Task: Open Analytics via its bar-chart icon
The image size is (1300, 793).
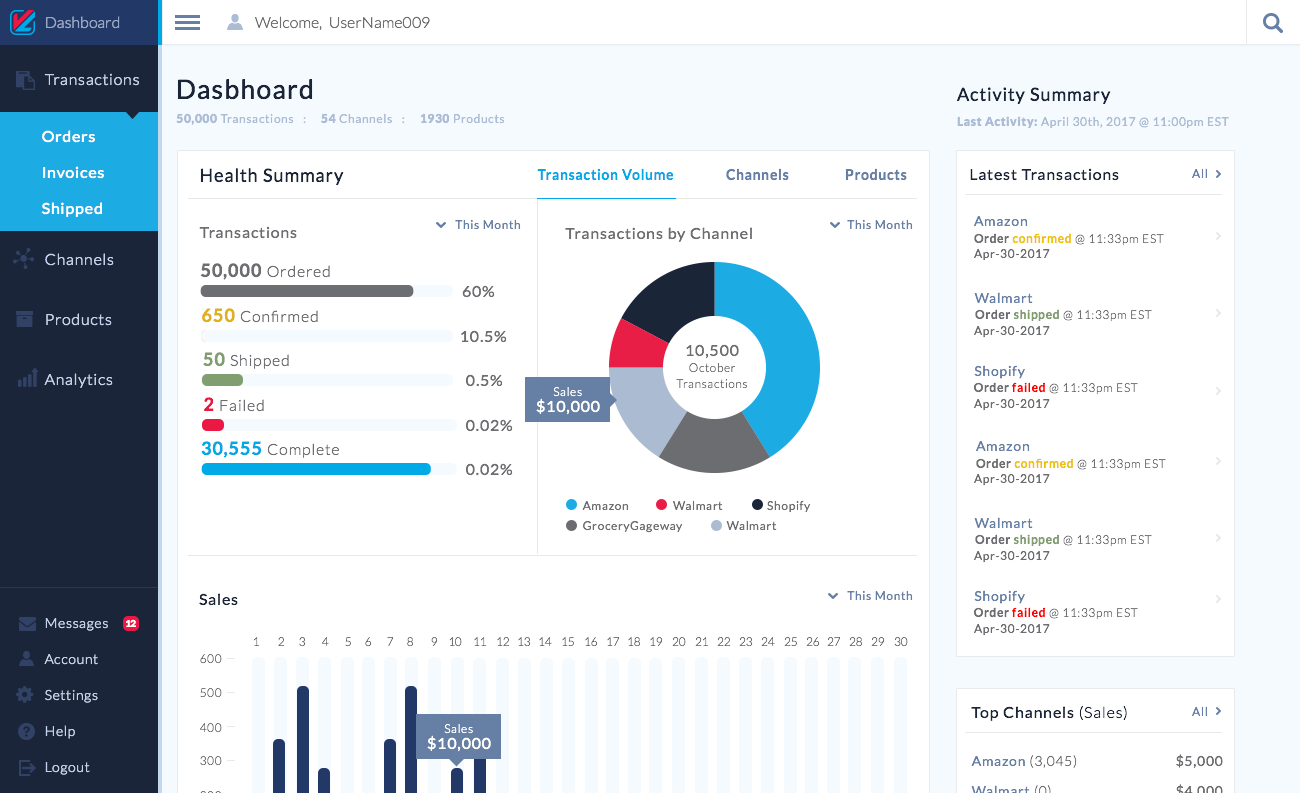Action: [x=26, y=379]
